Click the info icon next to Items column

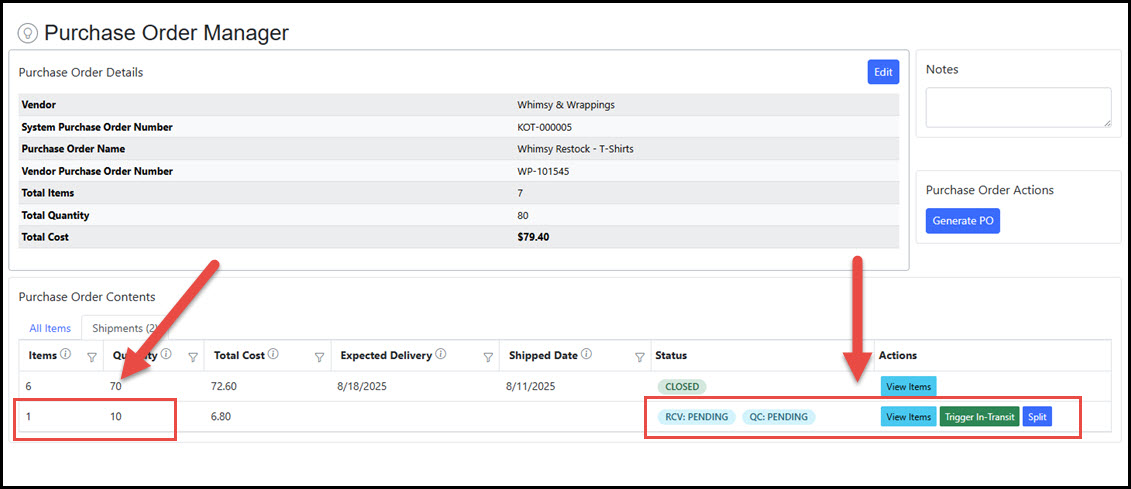[x=65, y=354]
